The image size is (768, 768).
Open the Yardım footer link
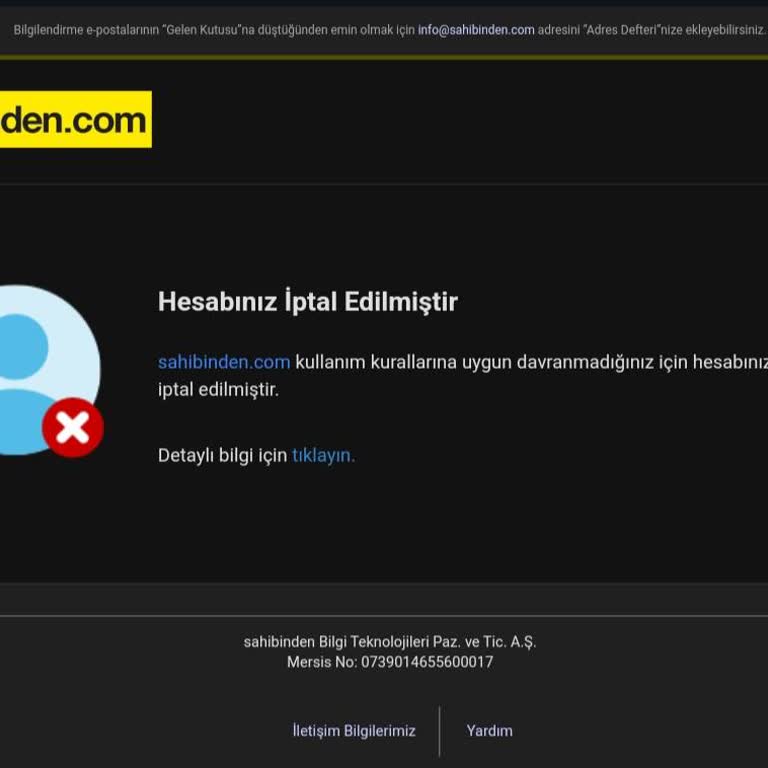(489, 730)
